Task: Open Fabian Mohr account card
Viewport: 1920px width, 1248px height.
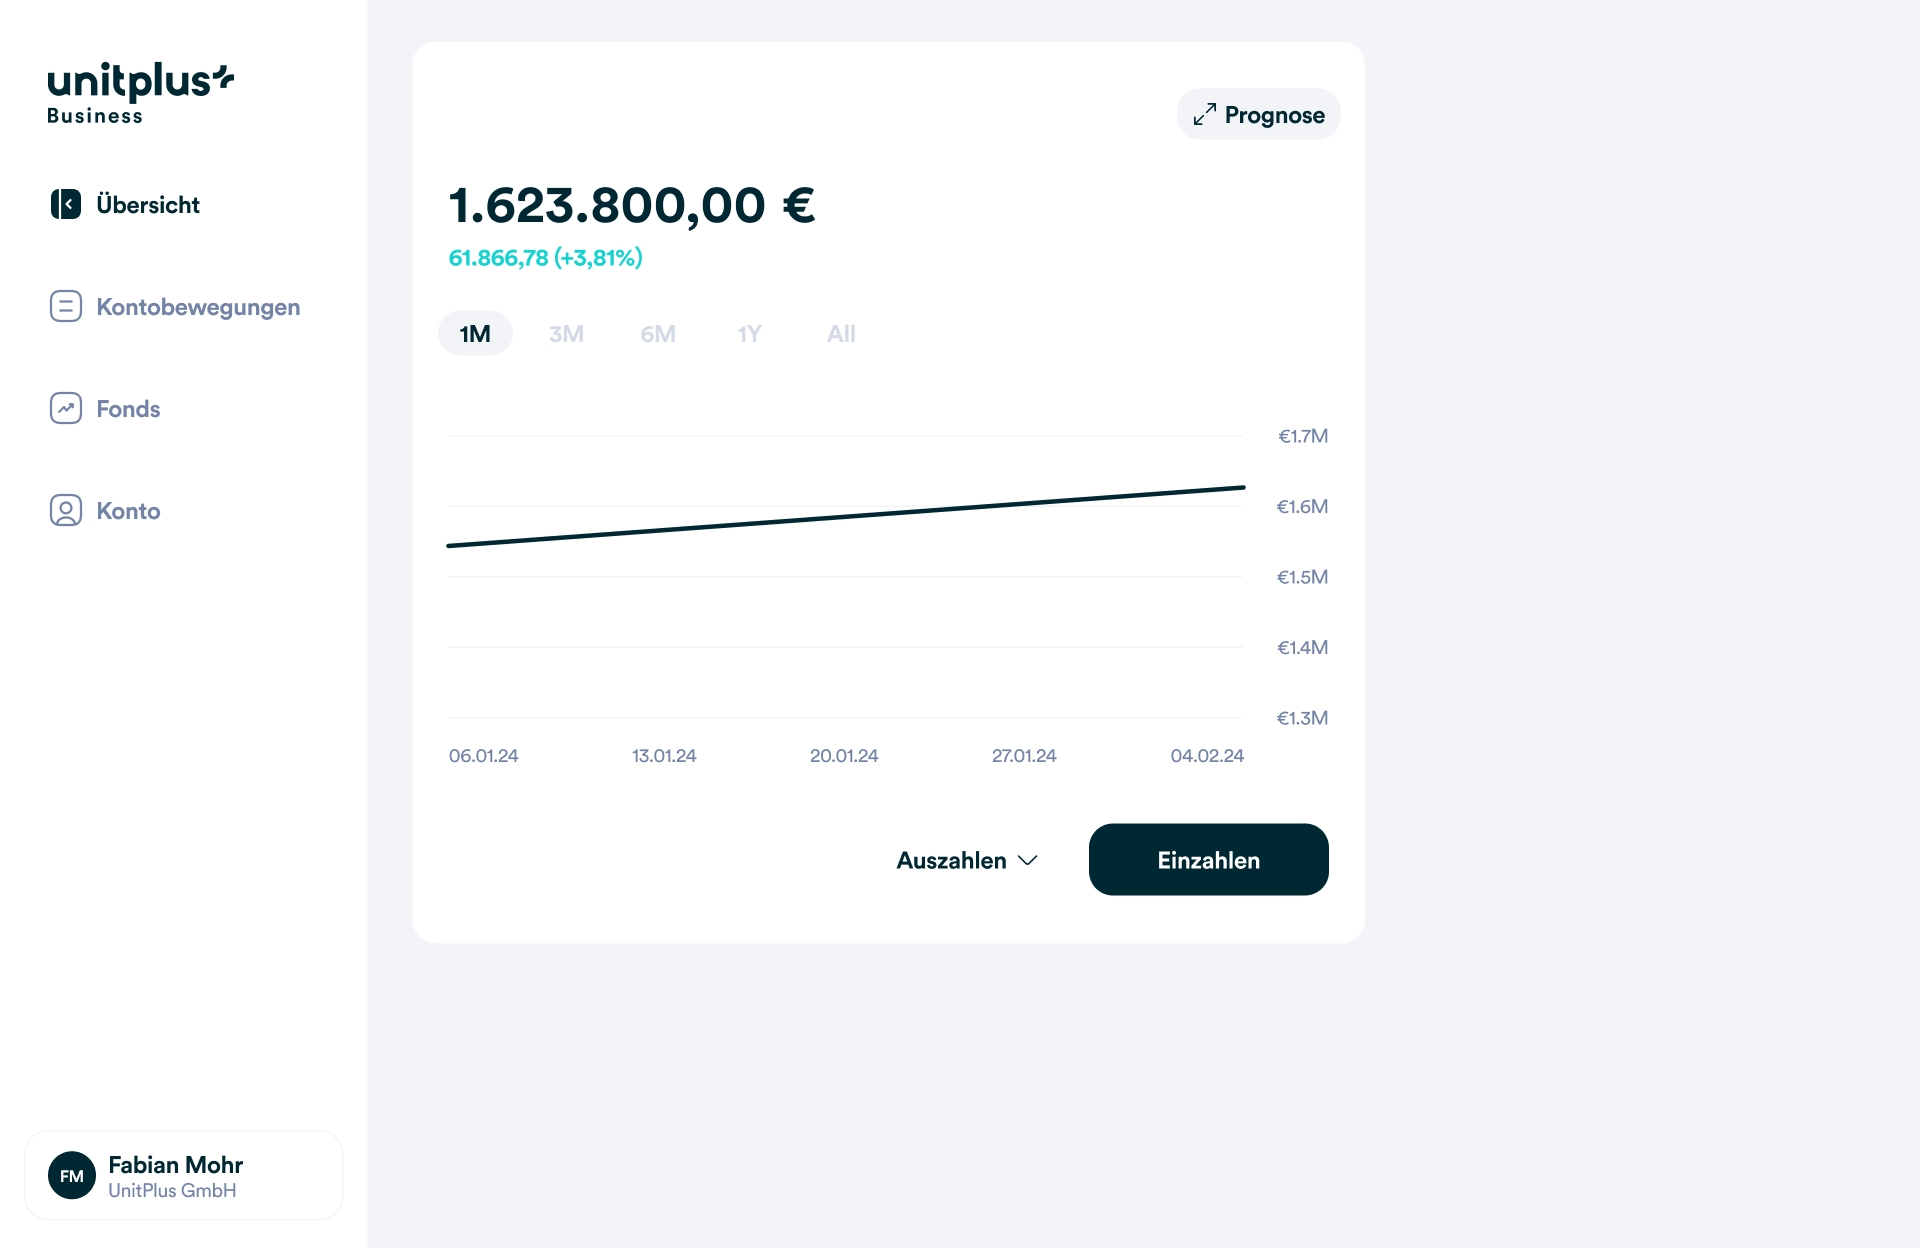Action: (184, 1176)
